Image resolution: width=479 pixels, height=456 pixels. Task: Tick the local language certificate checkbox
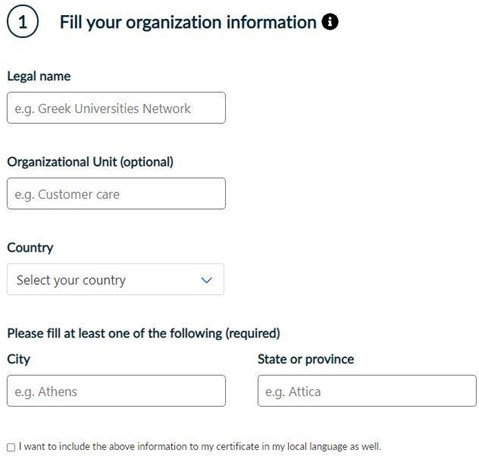coord(11,447)
